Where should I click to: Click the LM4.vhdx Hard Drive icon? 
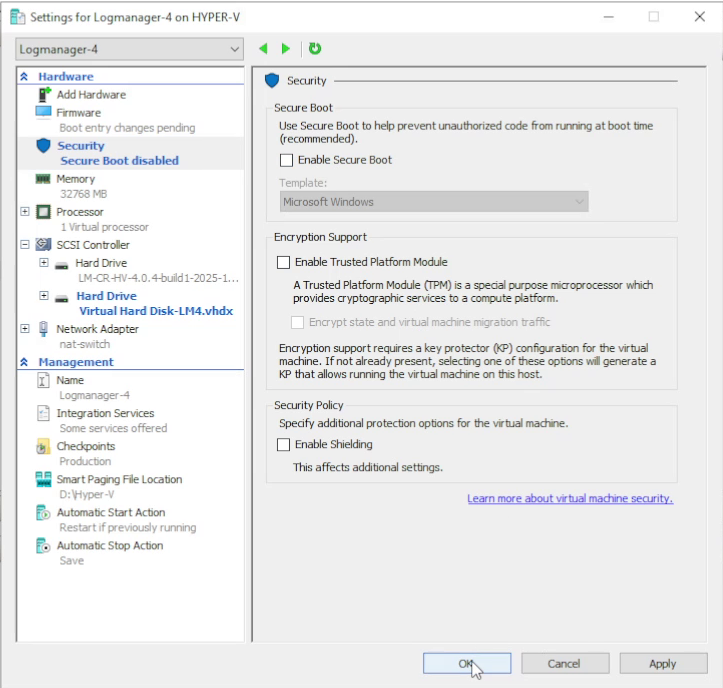(x=62, y=298)
